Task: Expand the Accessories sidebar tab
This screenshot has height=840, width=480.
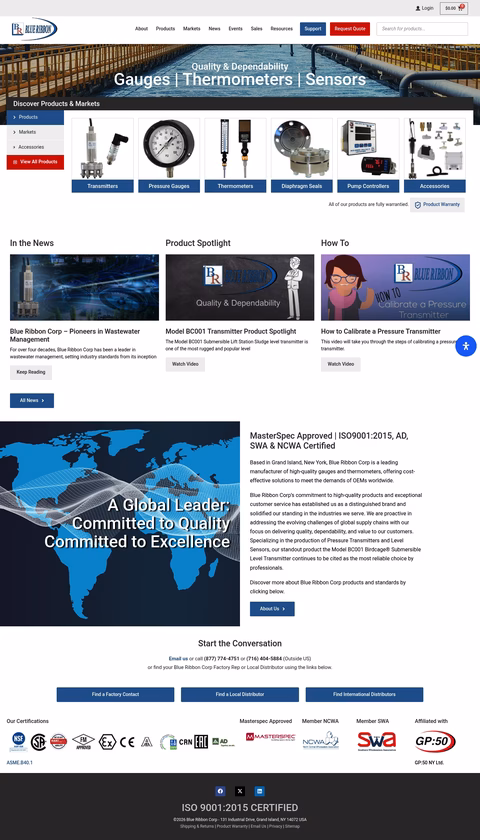Action: coord(35,147)
